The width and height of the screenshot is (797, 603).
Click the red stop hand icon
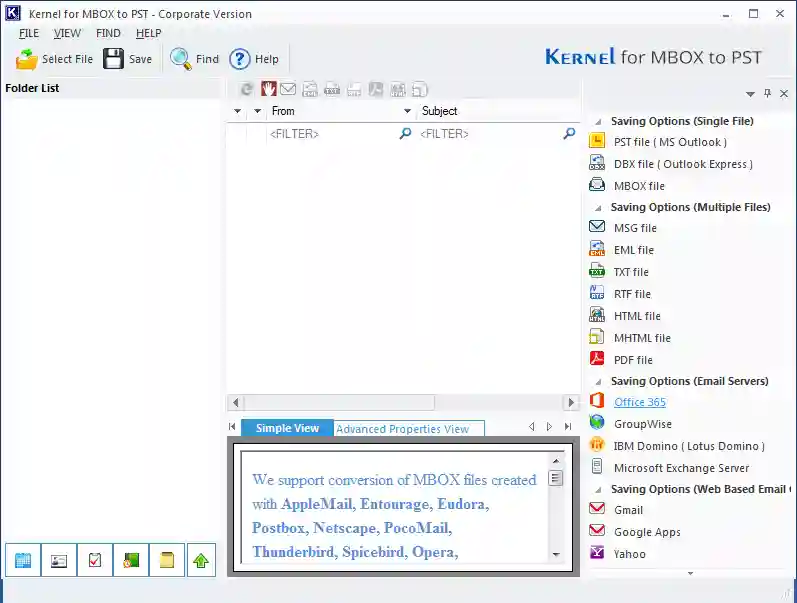pos(268,89)
